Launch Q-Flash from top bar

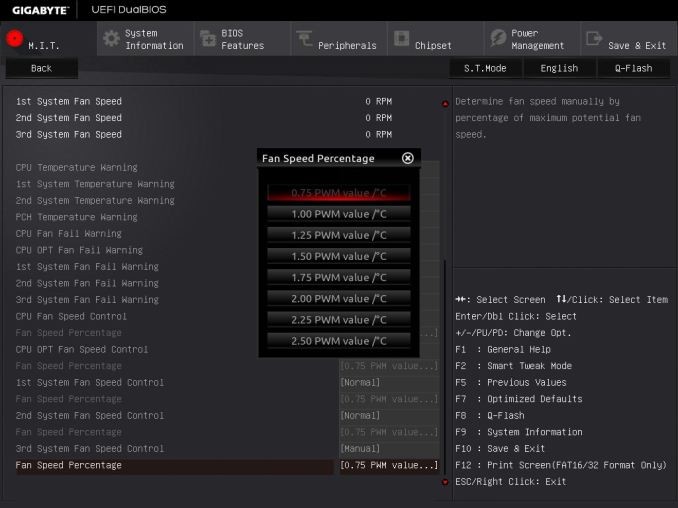(633, 68)
